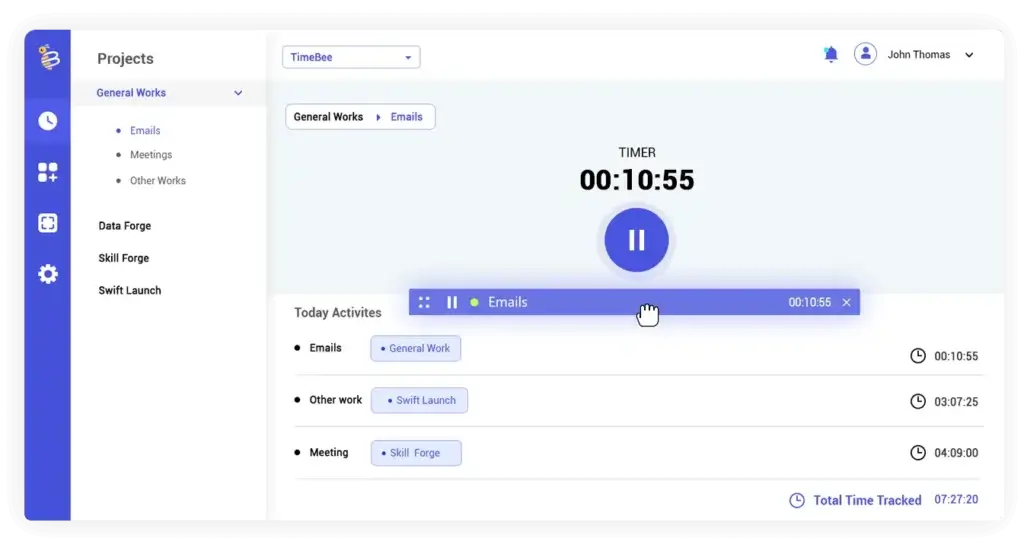Click 00:10:55 in the floating timer bar

[810, 302]
